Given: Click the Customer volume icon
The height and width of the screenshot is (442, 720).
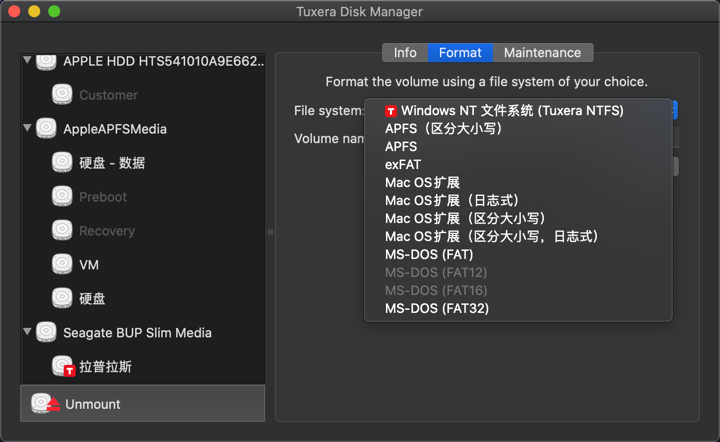Looking at the screenshot, I should (62, 94).
